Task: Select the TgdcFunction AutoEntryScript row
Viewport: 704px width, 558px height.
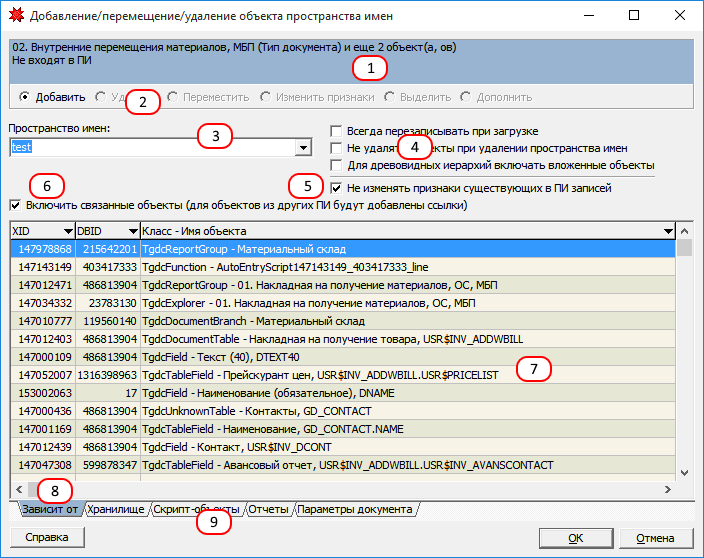Action: point(300,267)
